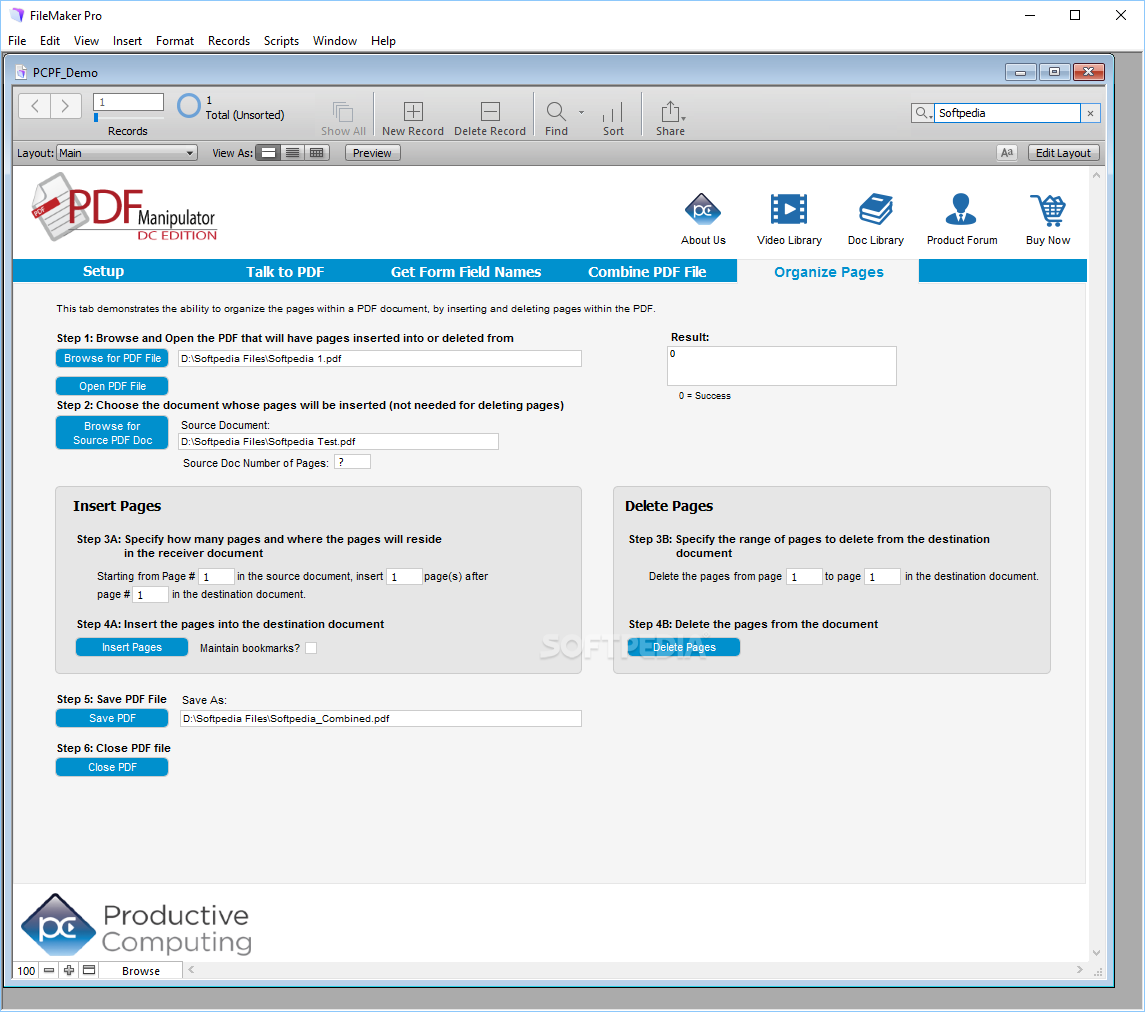Open the Video Library icon

pyautogui.click(x=789, y=210)
